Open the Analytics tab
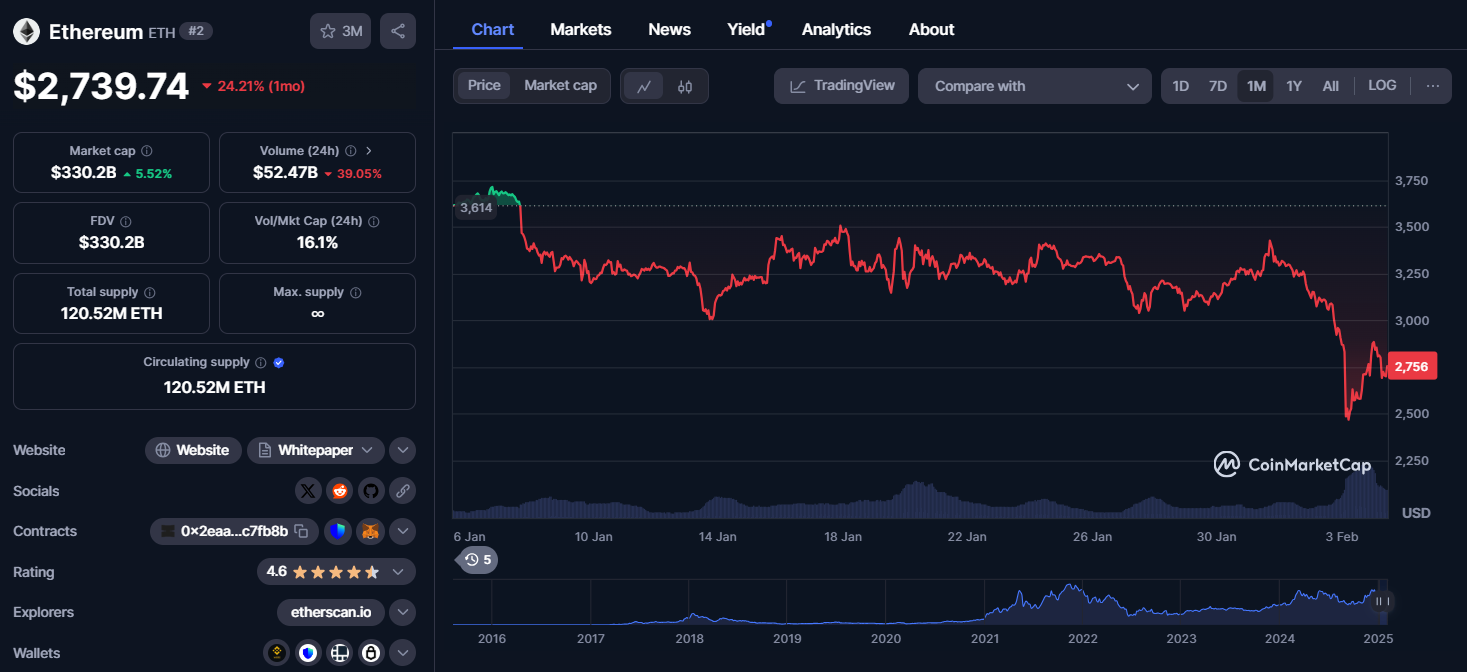This screenshot has width=1467, height=672. click(x=836, y=29)
